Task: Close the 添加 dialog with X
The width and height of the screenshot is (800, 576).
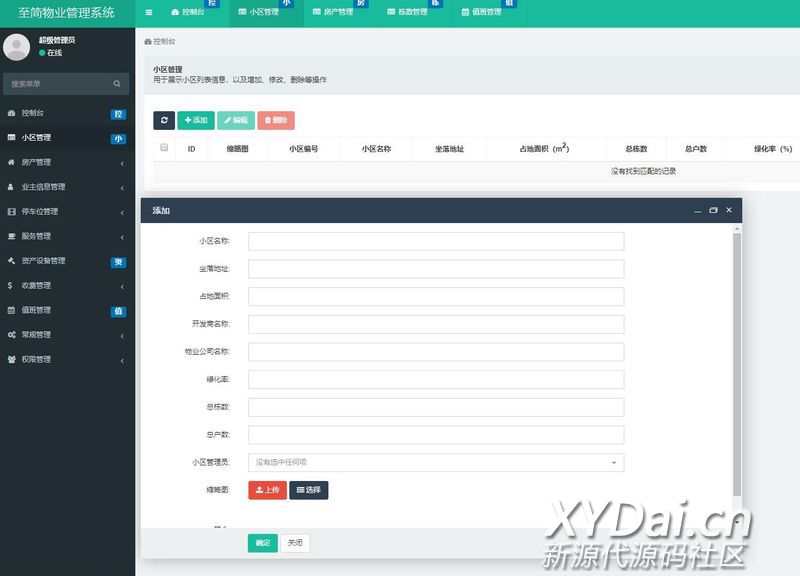Action: pos(729,210)
